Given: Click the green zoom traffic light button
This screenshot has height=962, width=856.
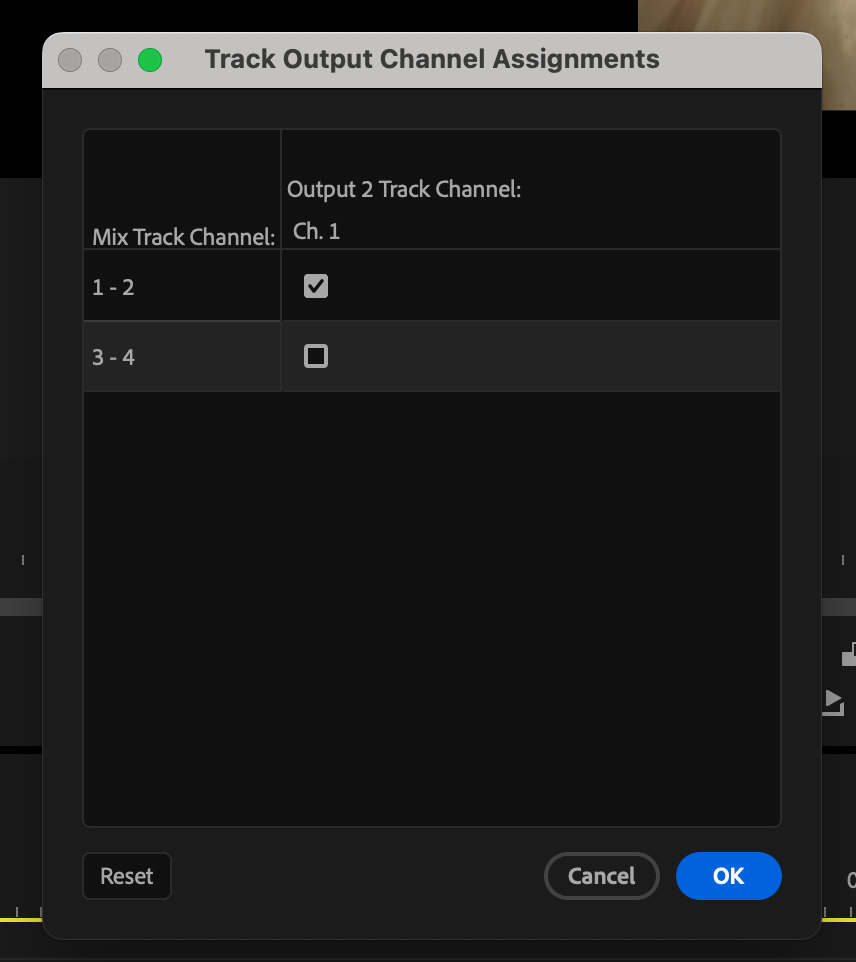Looking at the screenshot, I should [x=150, y=60].
